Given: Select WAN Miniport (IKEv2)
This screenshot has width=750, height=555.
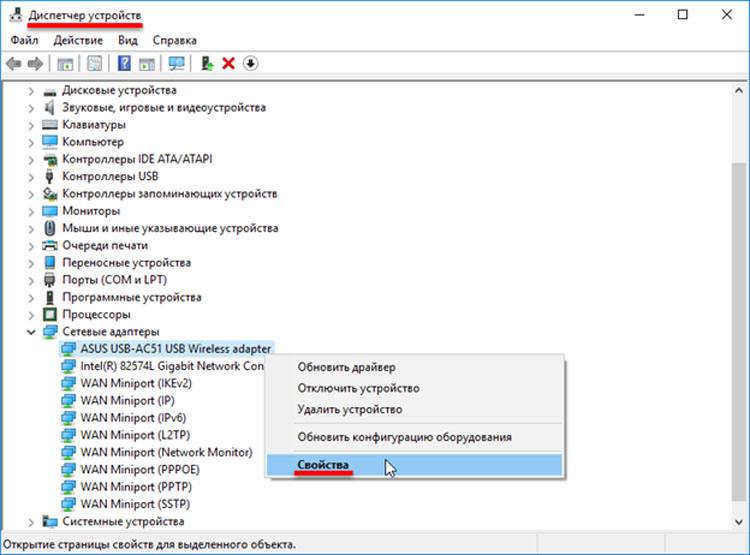Looking at the screenshot, I should click(136, 383).
